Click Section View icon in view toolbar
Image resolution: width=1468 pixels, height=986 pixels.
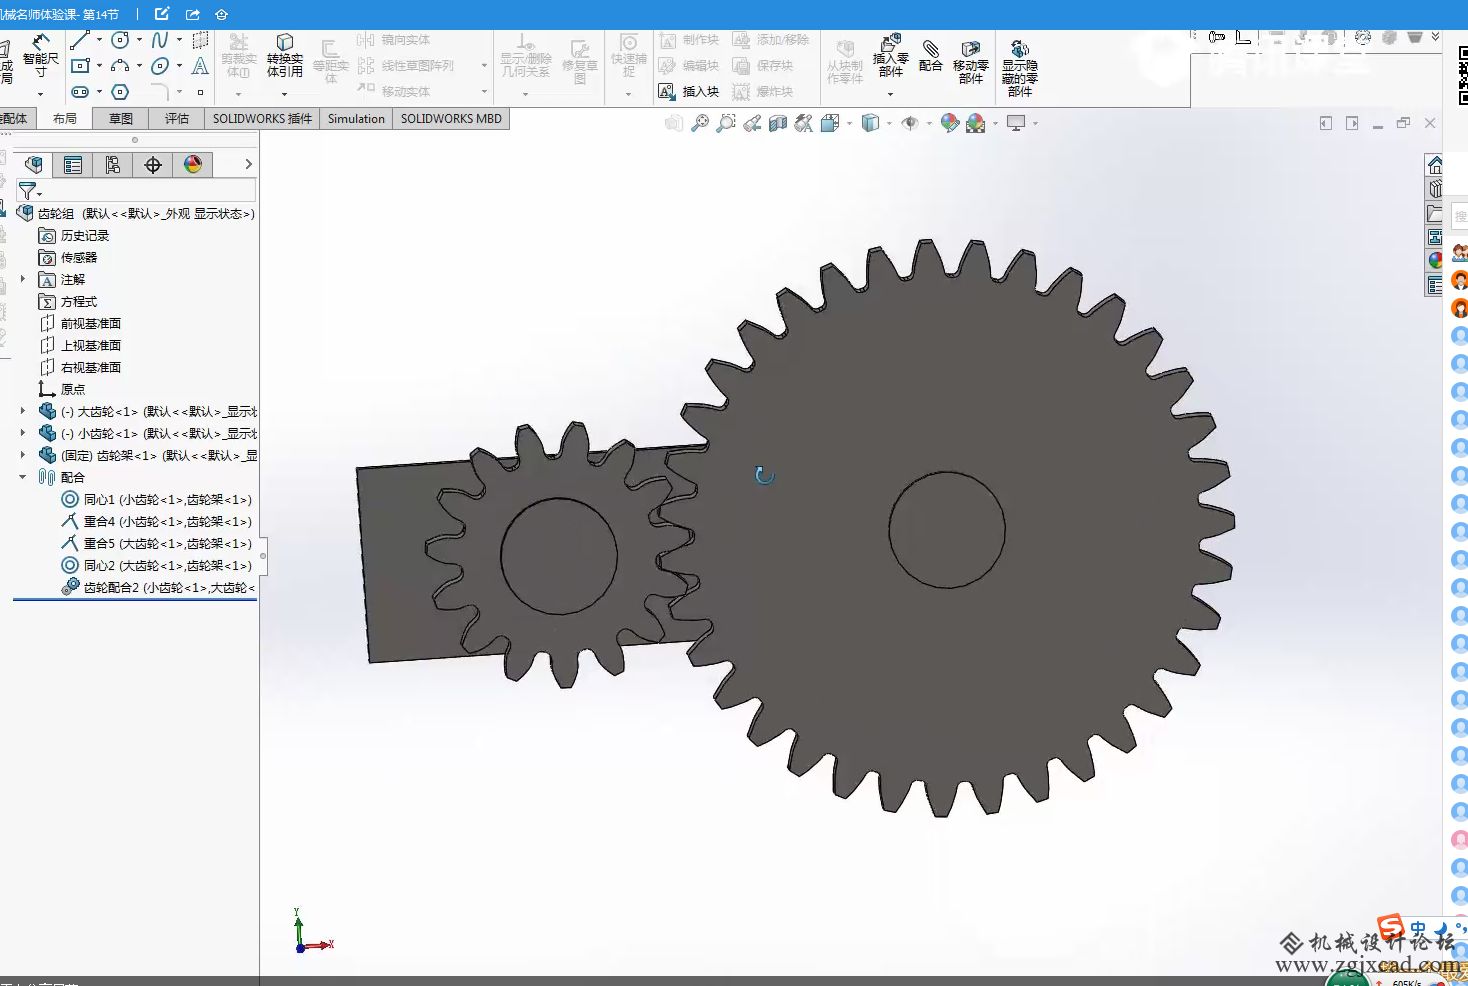(x=778, y=123)
